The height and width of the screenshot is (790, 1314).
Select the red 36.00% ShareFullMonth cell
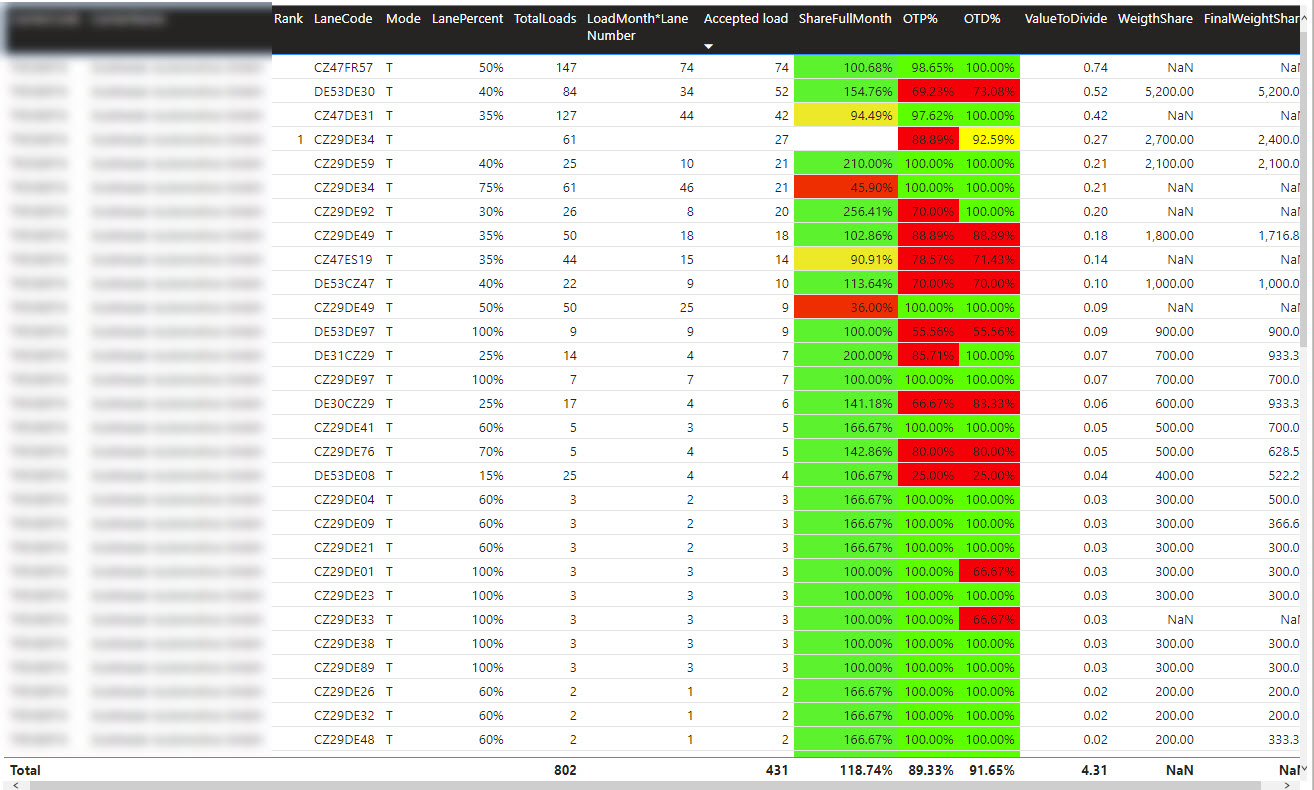tap(846, 307)
